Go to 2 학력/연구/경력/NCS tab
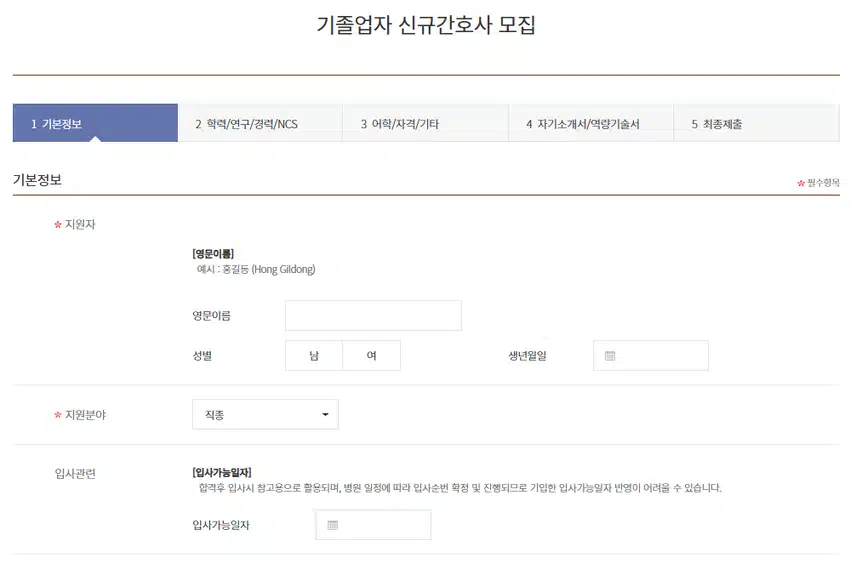 point(260,123)
